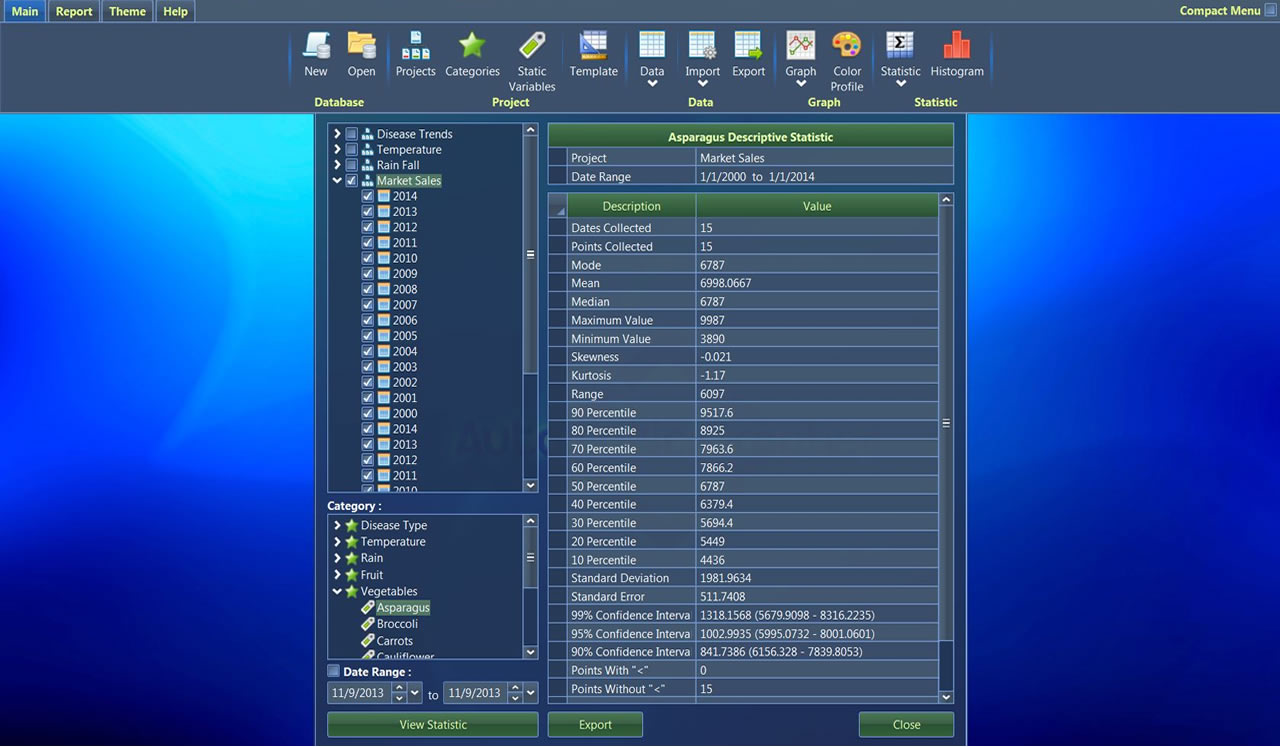Click the category list scrollbar thumb
This screenshot has width=1280, height=747.
point(530,558)
